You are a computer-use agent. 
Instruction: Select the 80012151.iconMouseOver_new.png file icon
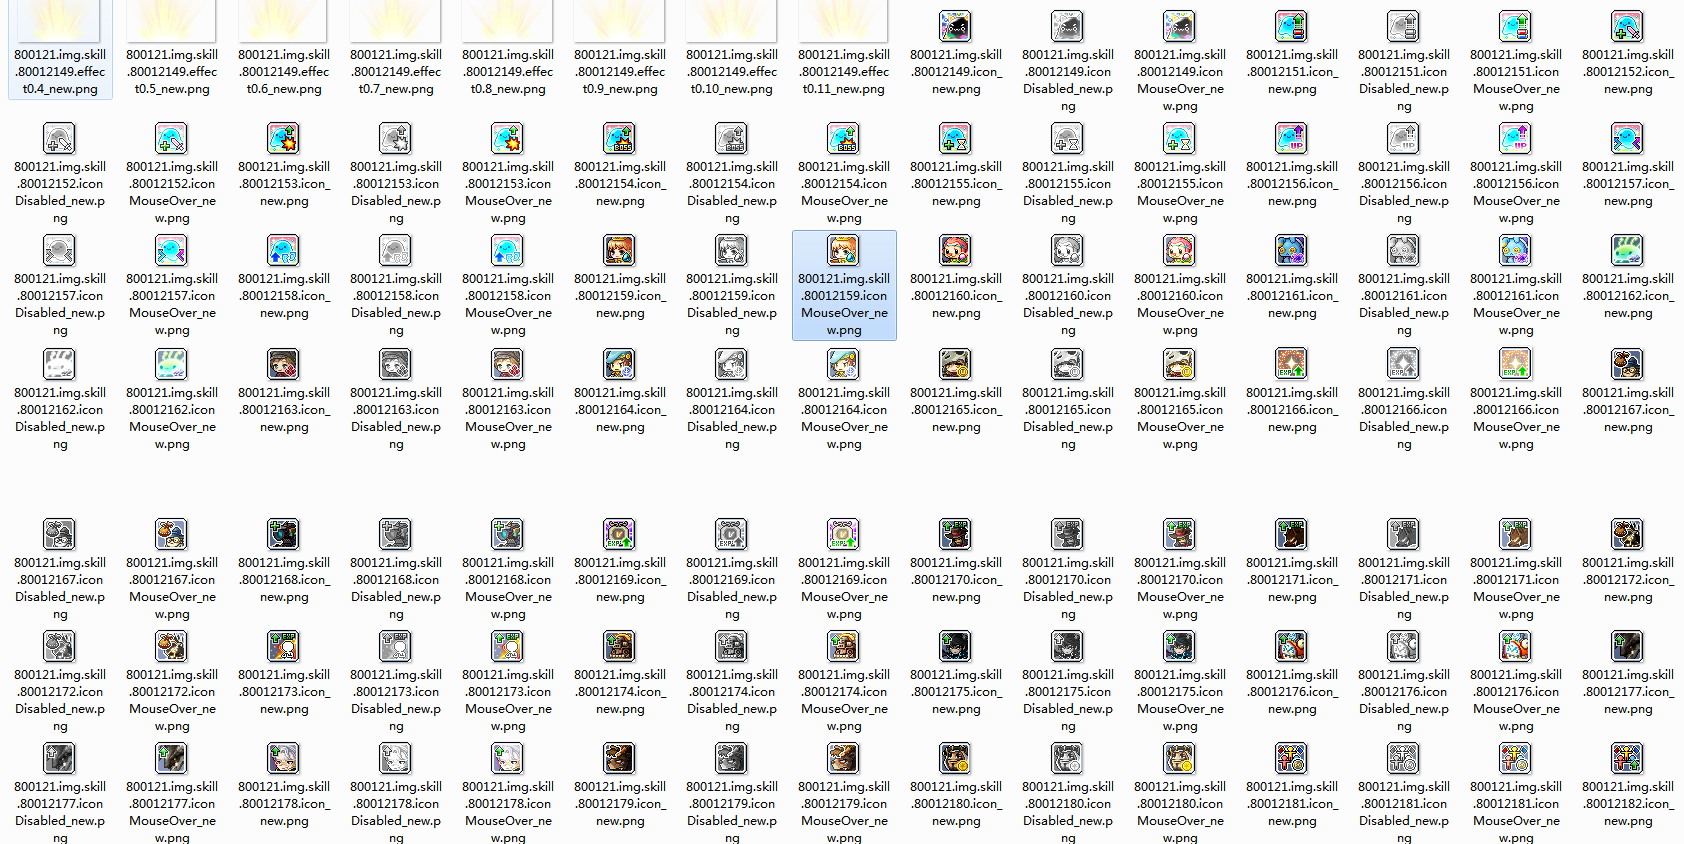pyautogui.click(x=1516, y=26)
